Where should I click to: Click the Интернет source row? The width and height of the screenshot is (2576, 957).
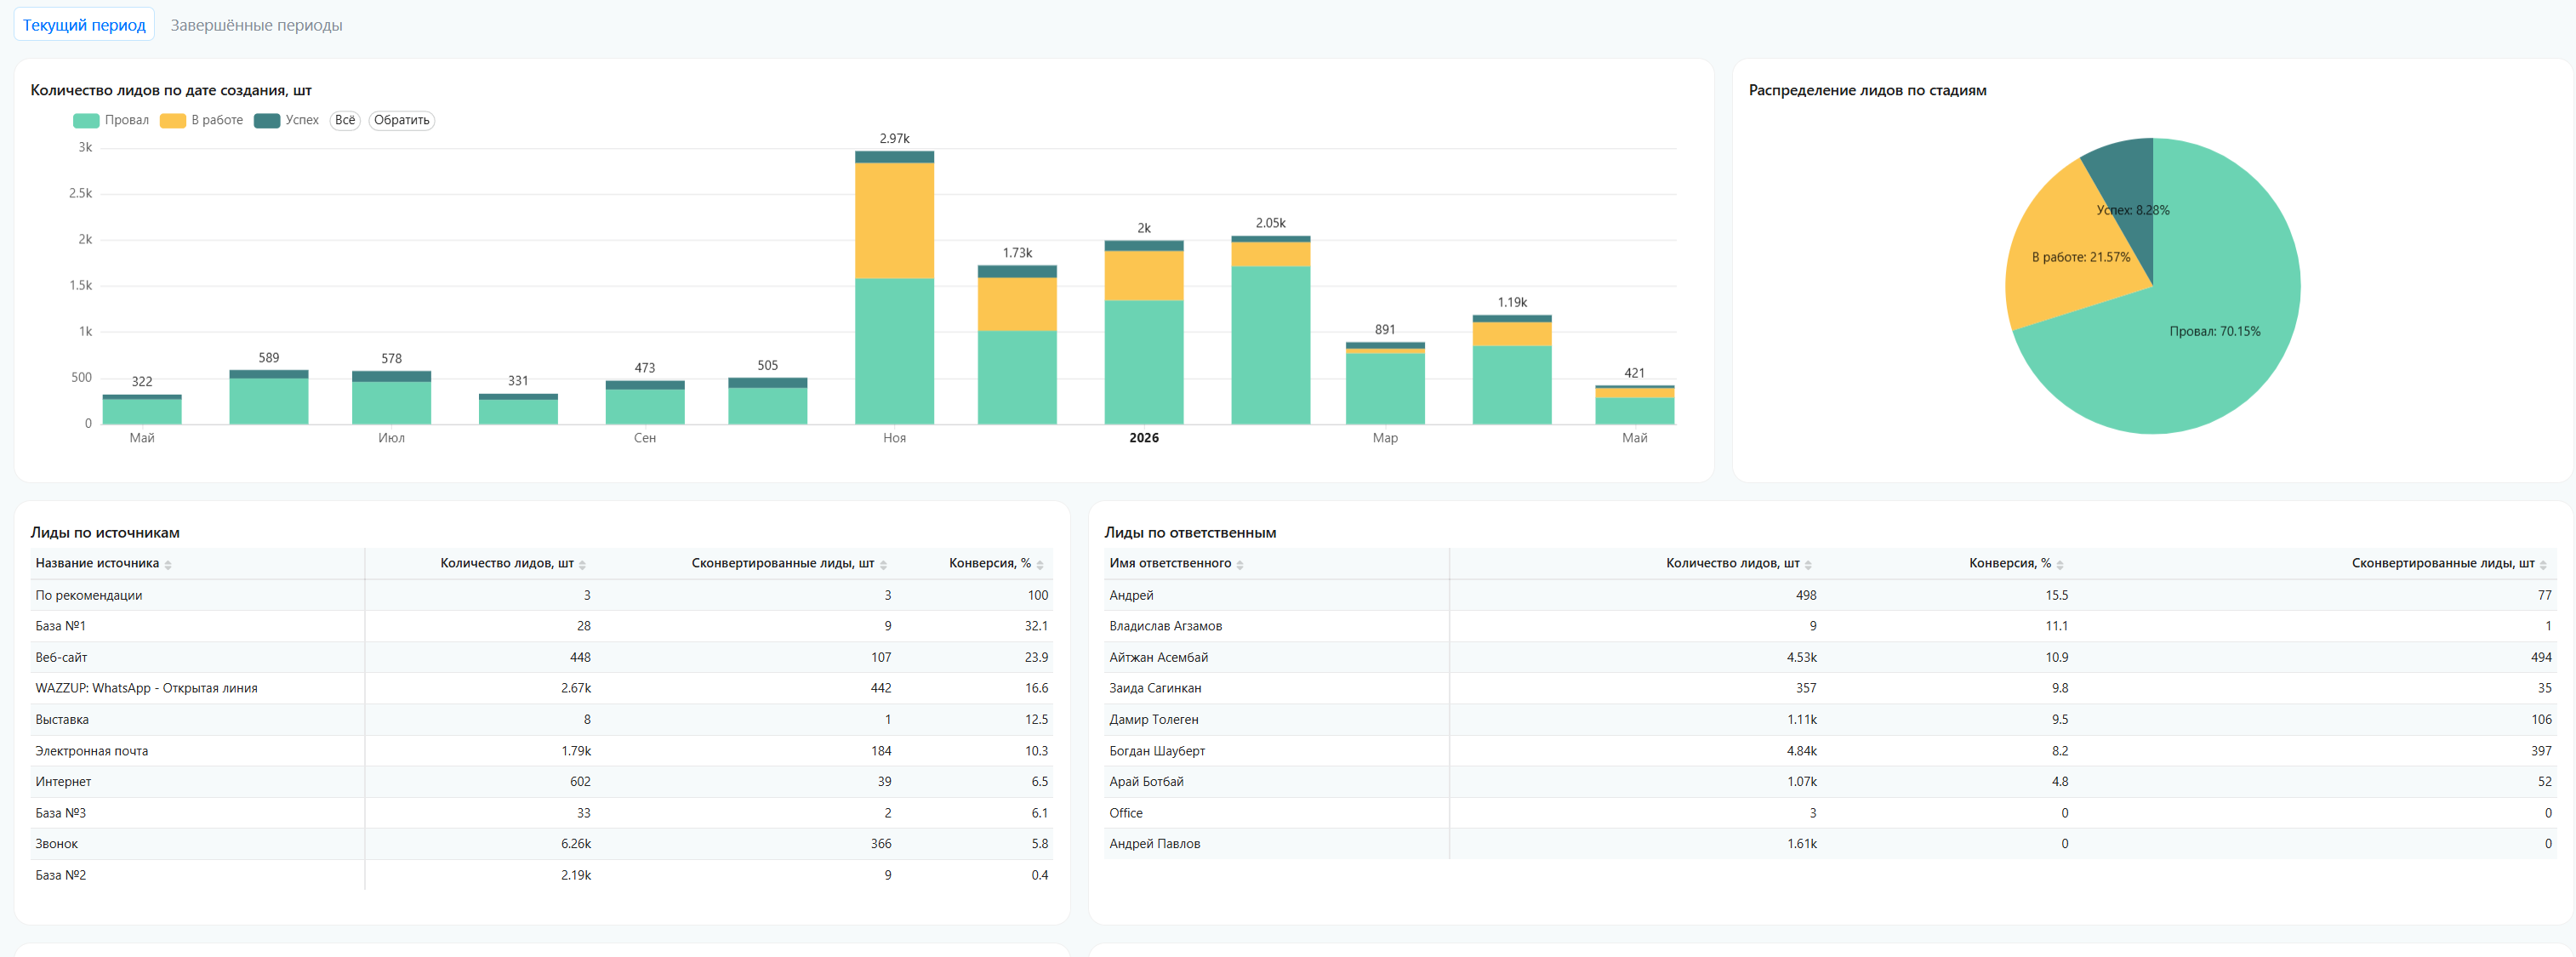pos(541,782)
